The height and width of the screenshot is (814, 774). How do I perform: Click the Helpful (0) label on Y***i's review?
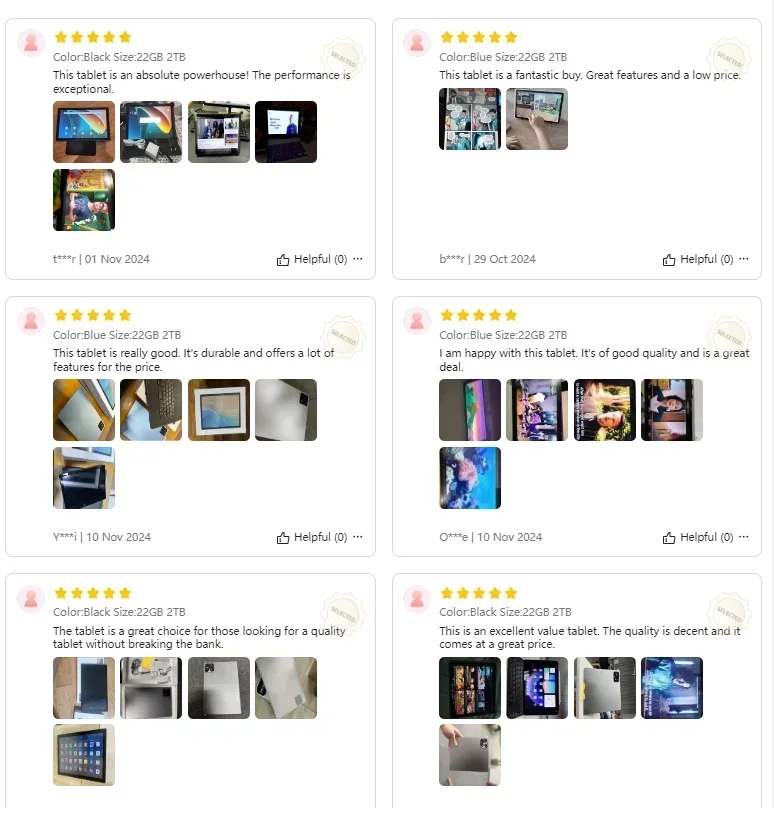pyautogui.click(x=320, y=537)
